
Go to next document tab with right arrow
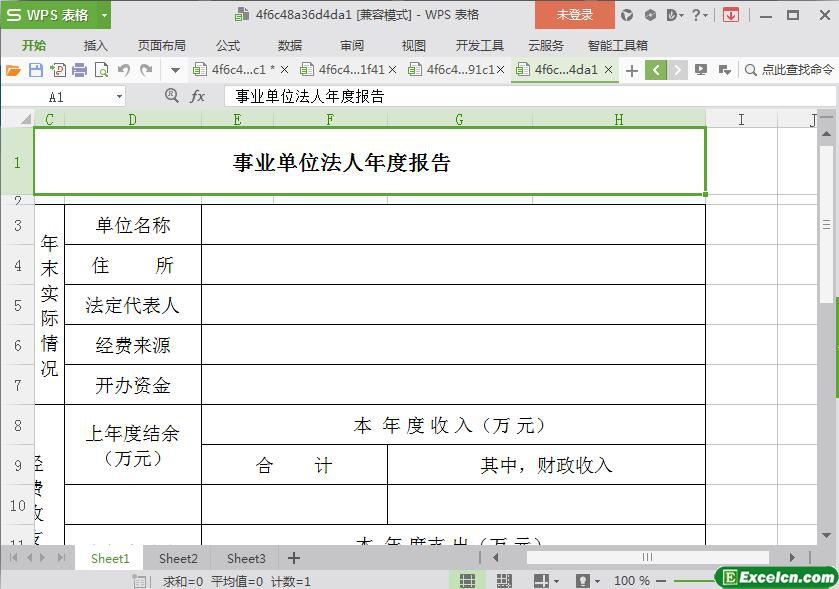pyautogui.click(x=677, y=70)
